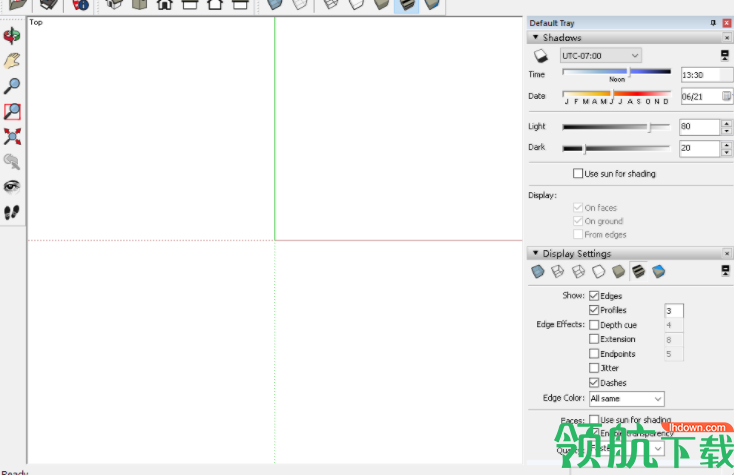Switch to Back view house outline icon

(215, 5)
